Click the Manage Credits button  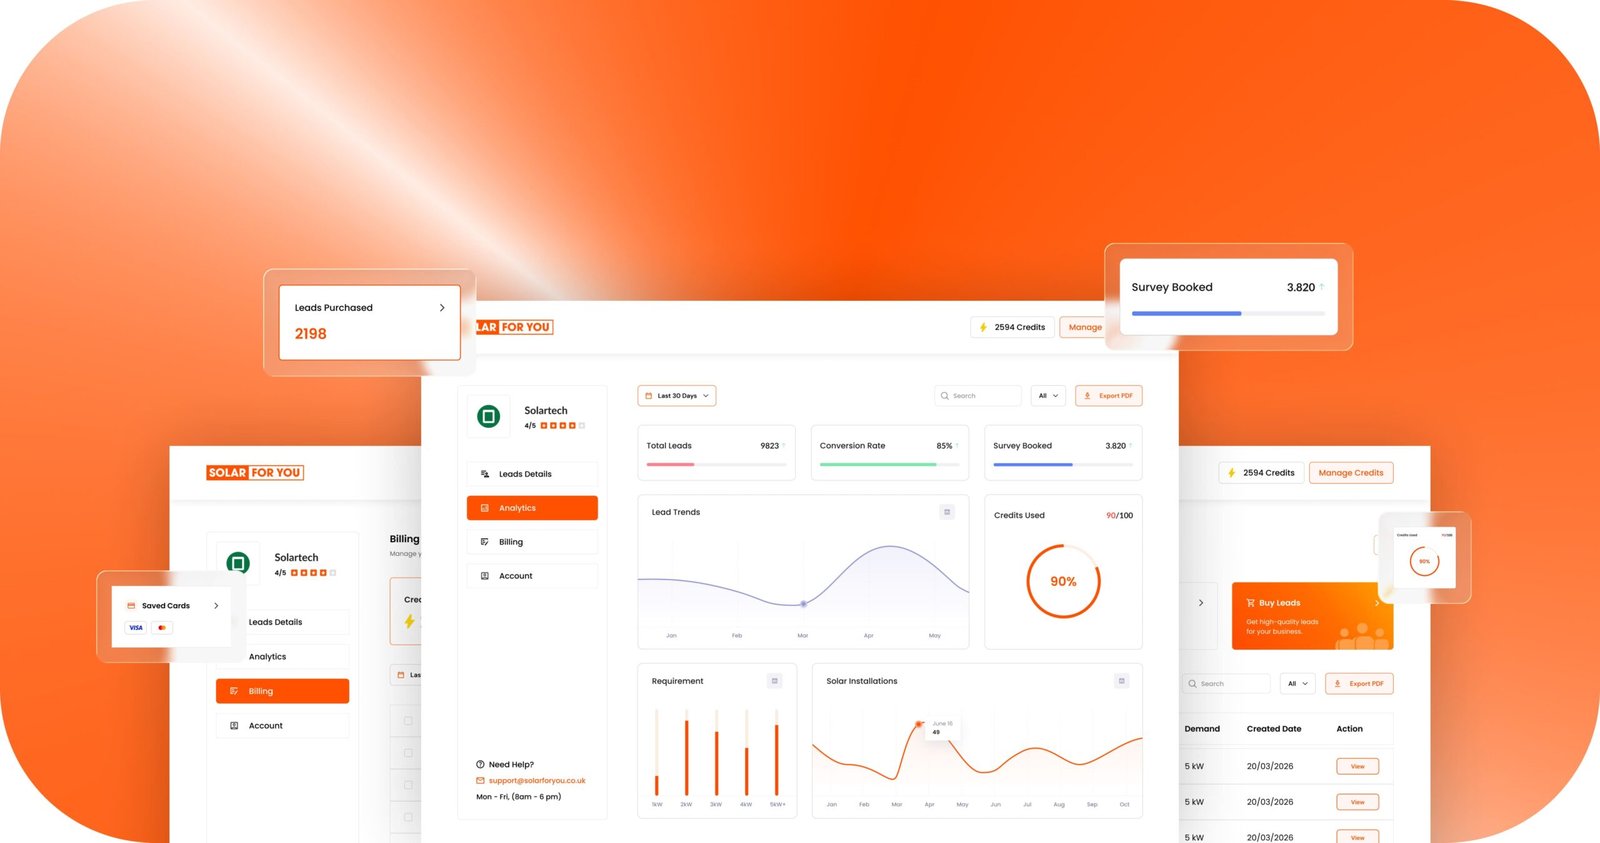point(1351,473)
